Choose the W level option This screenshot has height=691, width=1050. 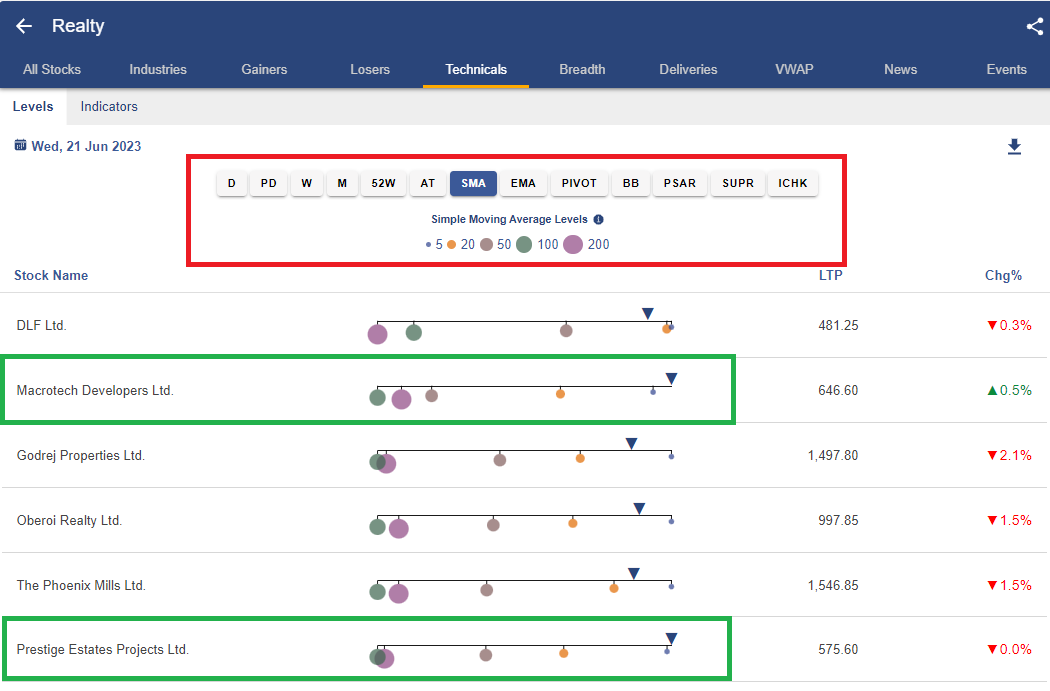click(x=307, y=183)
